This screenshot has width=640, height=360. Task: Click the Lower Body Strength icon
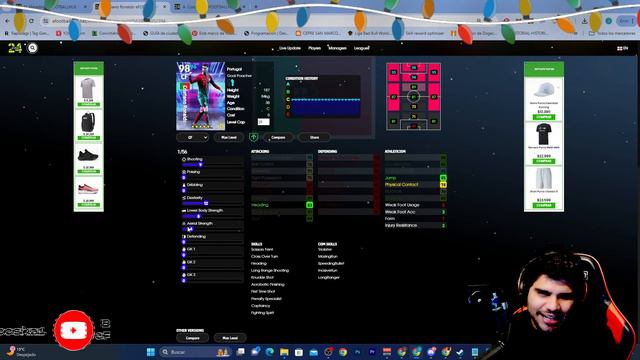tap(184, 211)
